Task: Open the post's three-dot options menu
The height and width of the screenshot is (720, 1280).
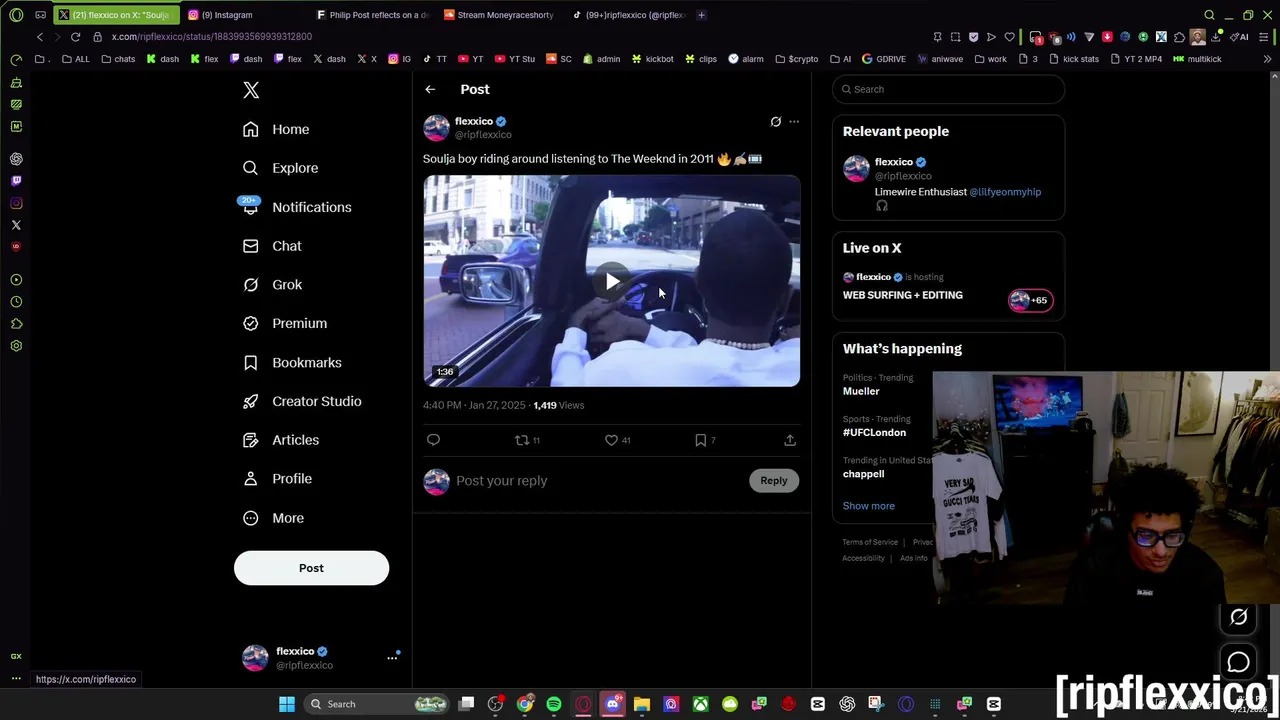Action: [x=794, y=122]
